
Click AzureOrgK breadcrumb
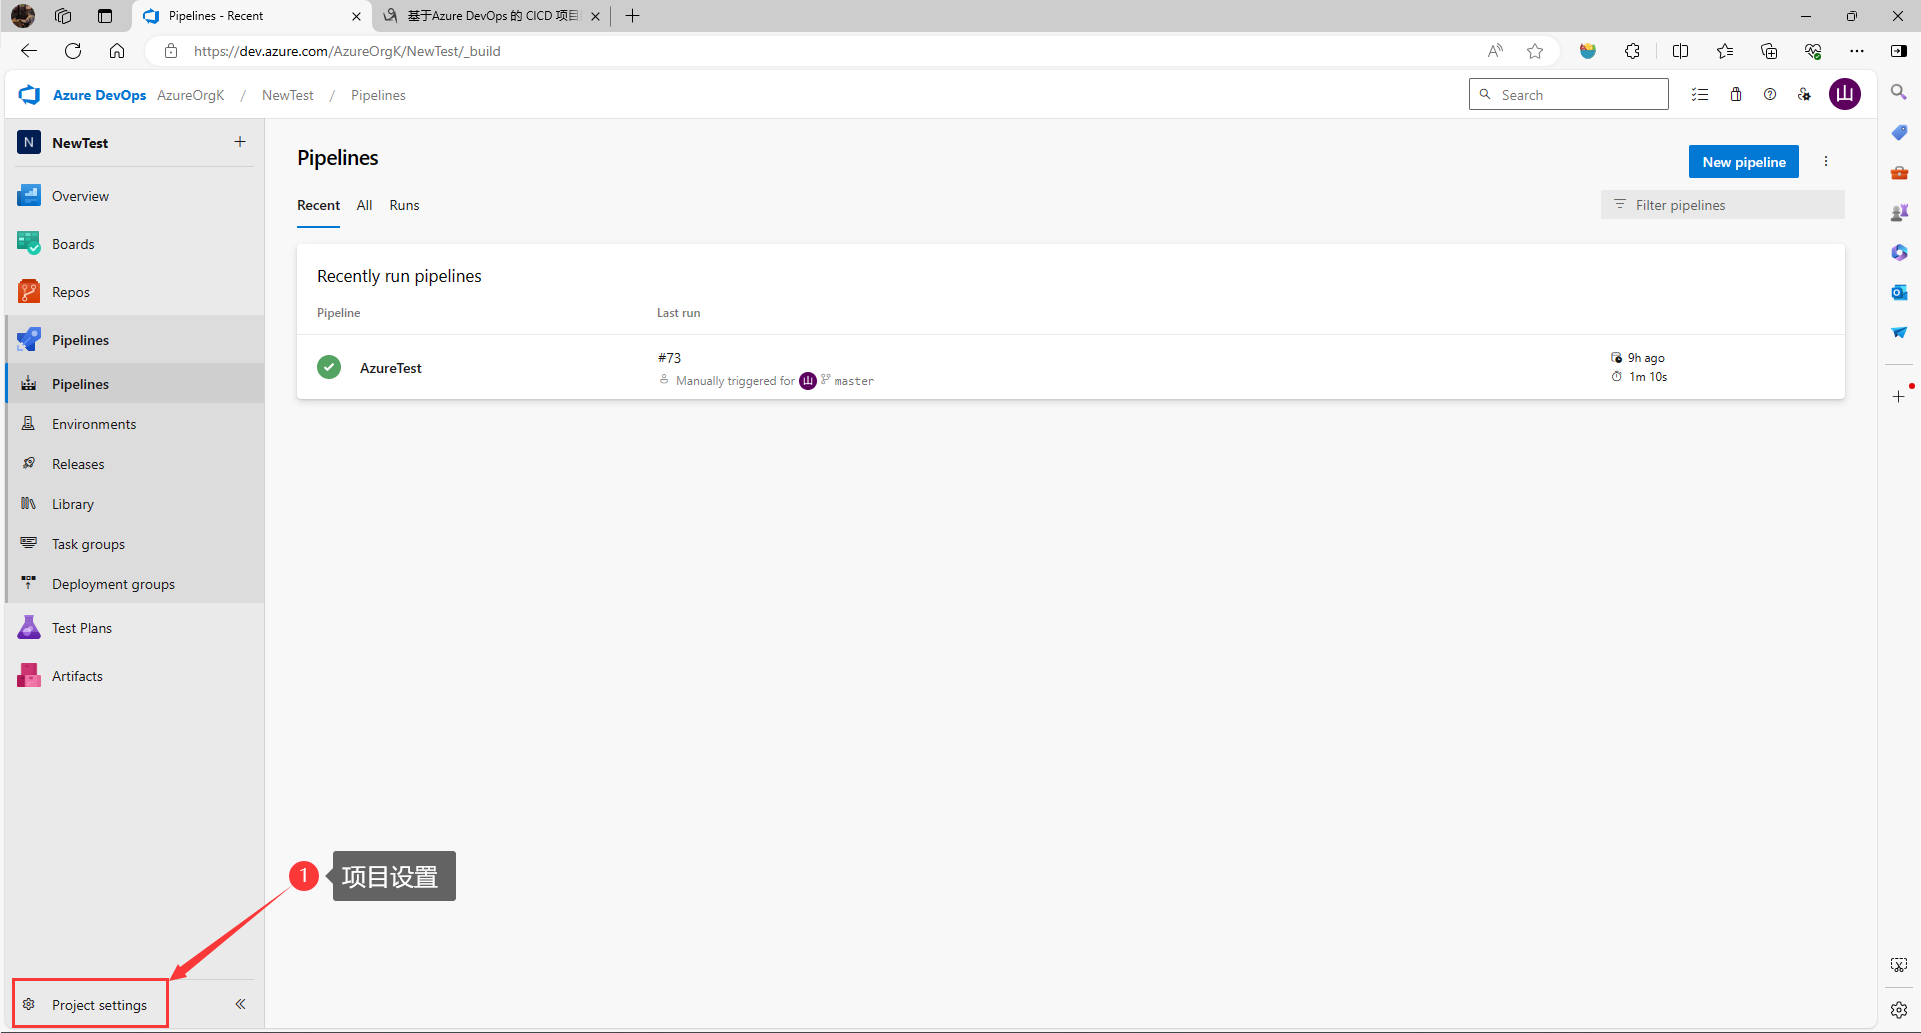coord(190,95)
